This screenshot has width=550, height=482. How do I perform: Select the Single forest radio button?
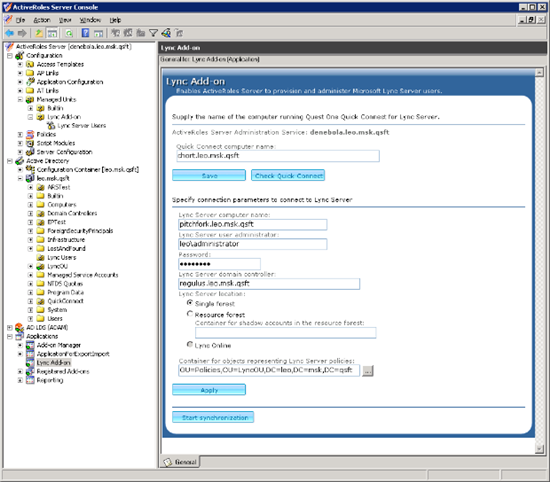tap(190, 303)
